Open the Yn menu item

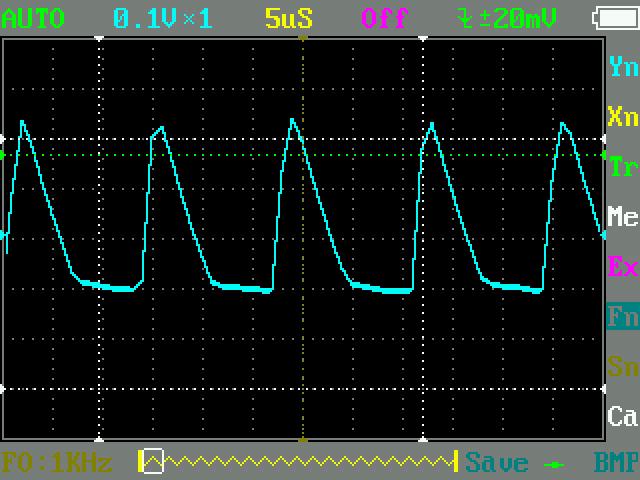pyautogui.click(x=623, y=67)
